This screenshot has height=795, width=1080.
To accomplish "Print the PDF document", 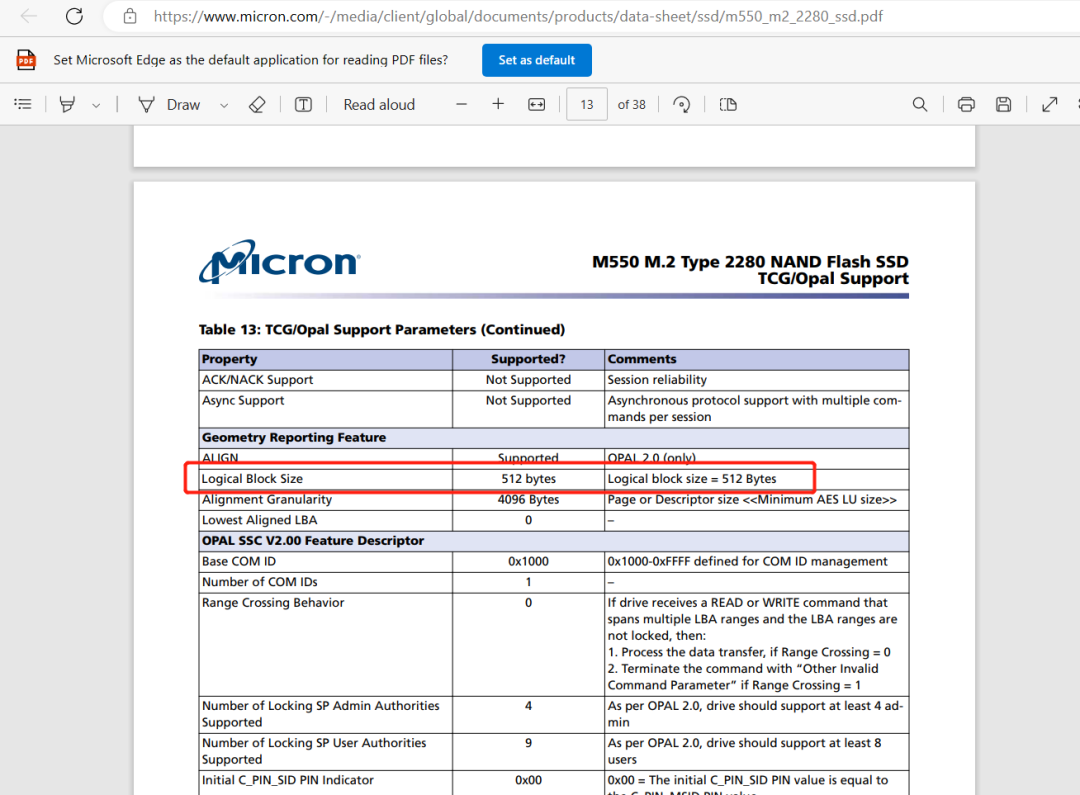I will (966, 104).
